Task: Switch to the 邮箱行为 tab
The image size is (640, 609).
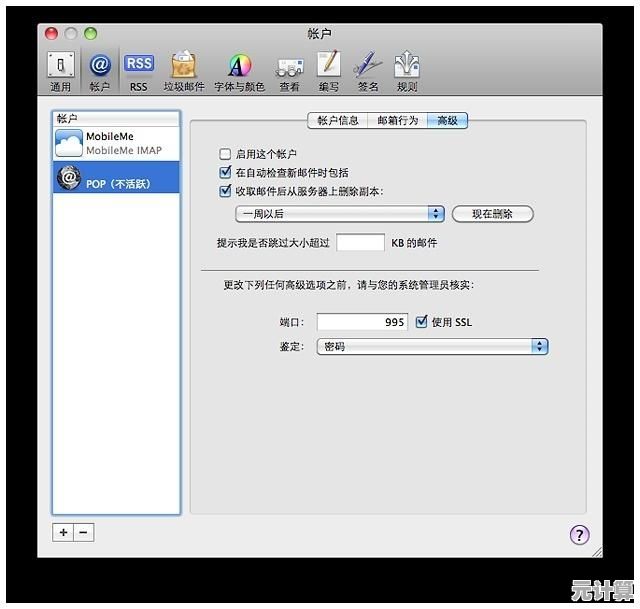Action: pyautogui.click(x=397, y=121)
